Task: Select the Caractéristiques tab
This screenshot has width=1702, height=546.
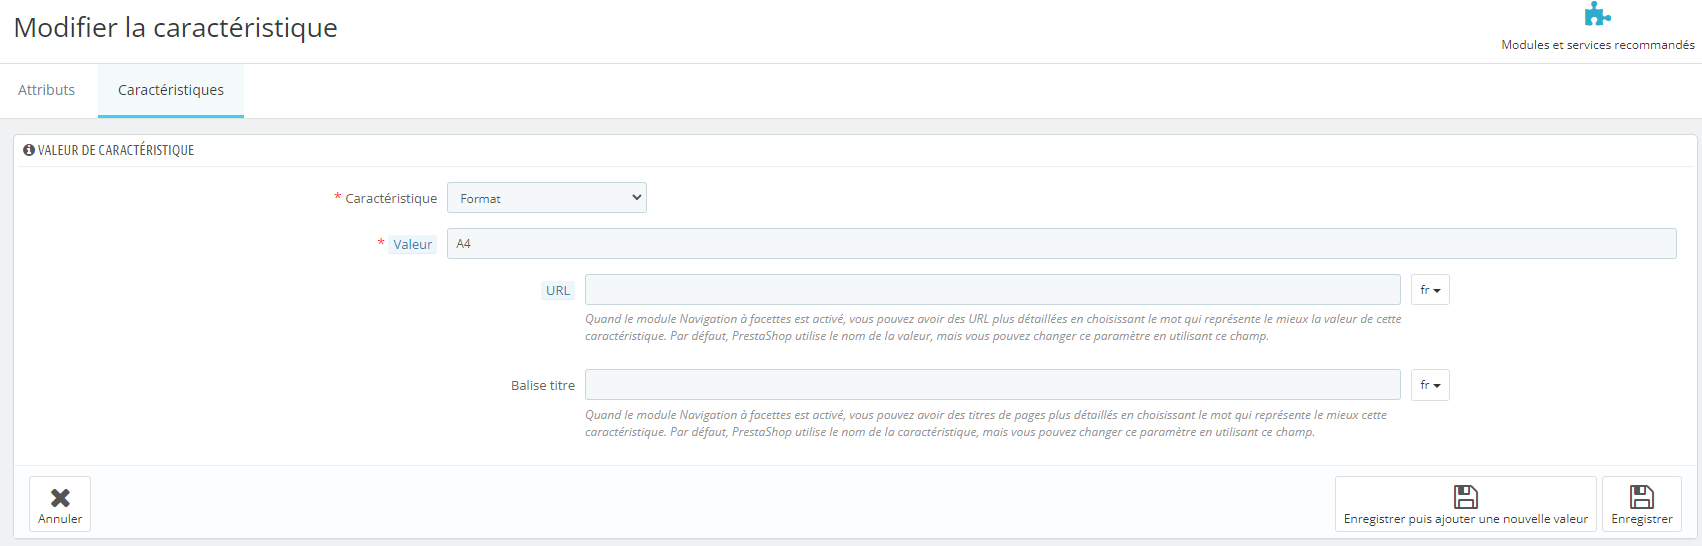Action: [x=171, y=90]
